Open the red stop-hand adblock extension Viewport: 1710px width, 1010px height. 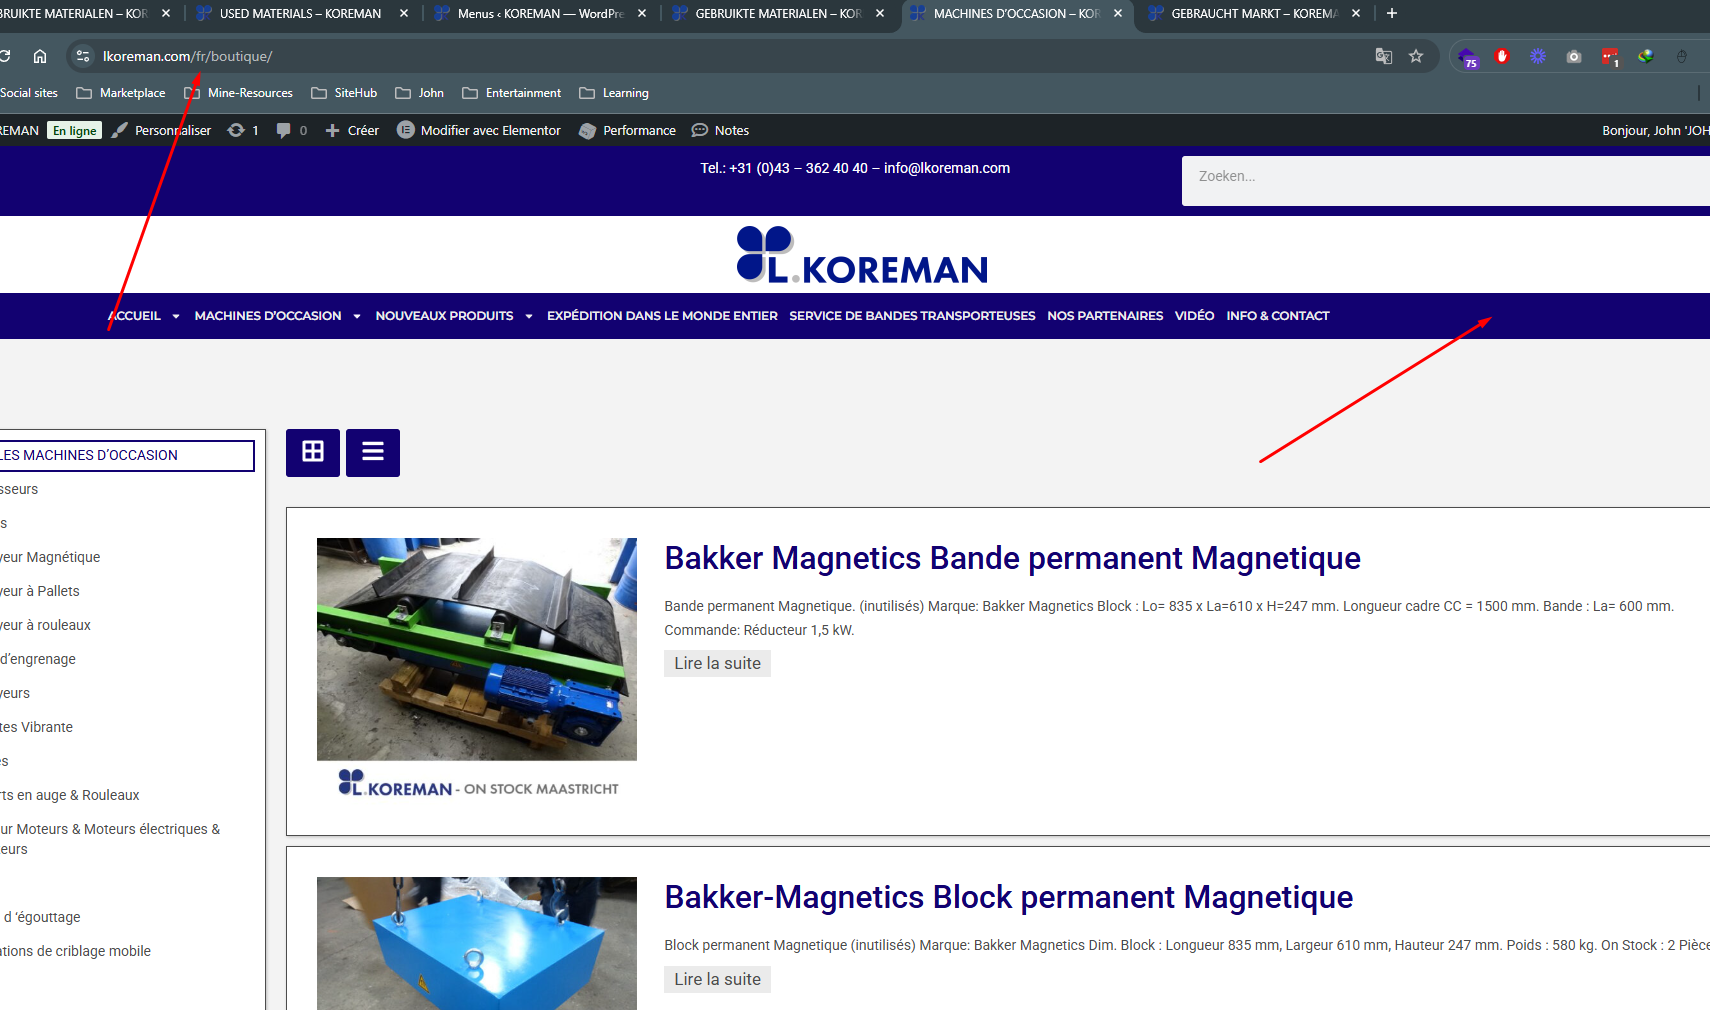pyautogui.click(x=1502, y=56)
